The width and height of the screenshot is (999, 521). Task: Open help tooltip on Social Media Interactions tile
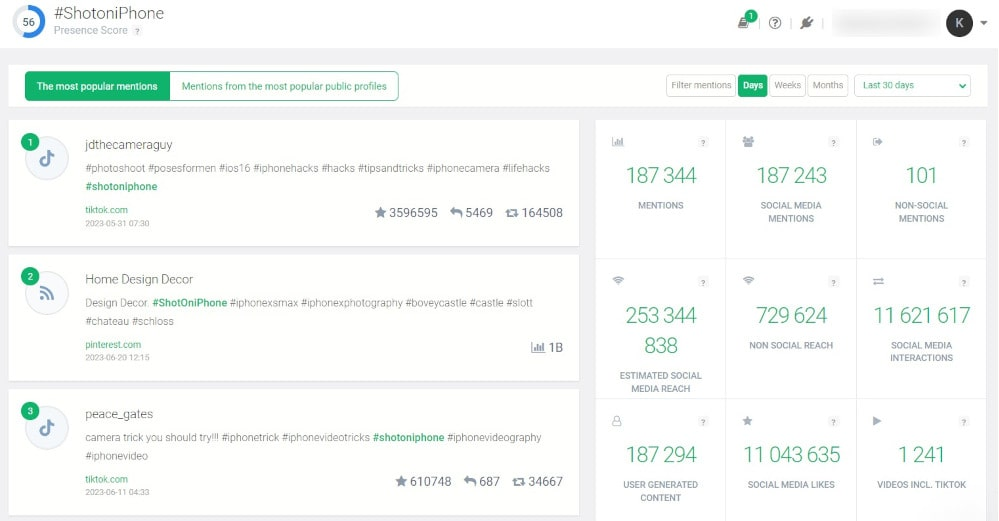pos(963,282)
